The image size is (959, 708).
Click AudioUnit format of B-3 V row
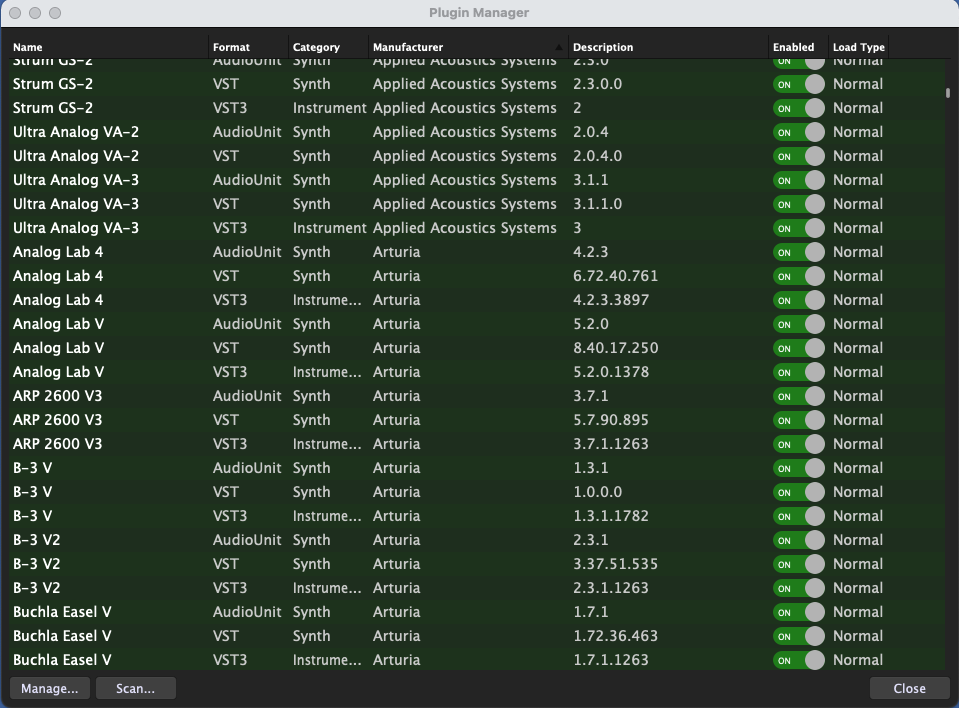[247, 468]
